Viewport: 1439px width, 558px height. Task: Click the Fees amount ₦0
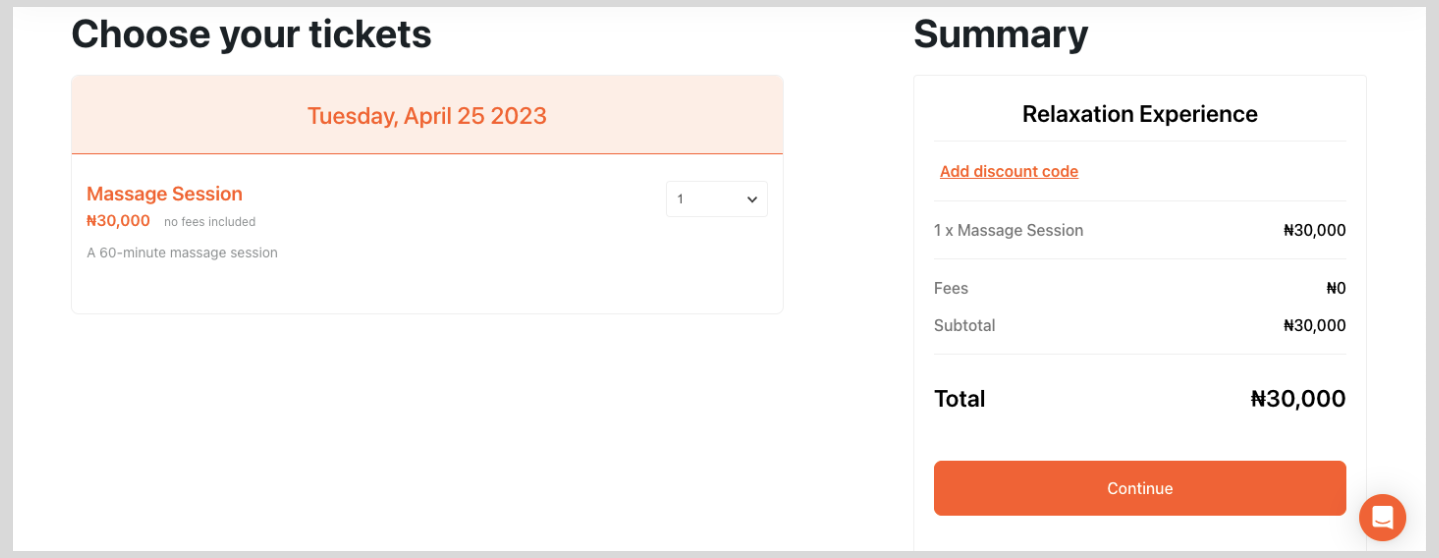[x=1336, y=288]
